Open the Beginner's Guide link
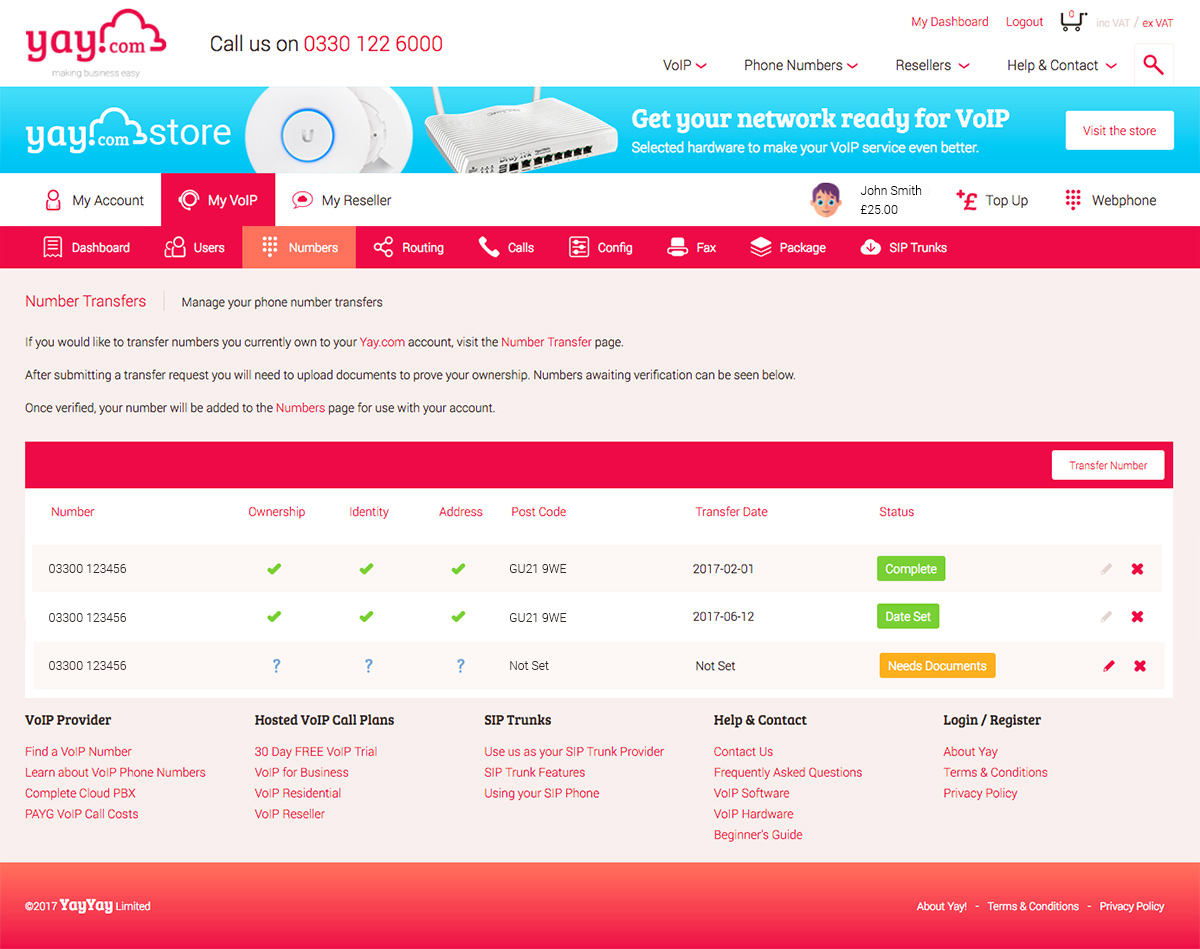This screenshot has height=949, width=1200. tap(758, 835)
